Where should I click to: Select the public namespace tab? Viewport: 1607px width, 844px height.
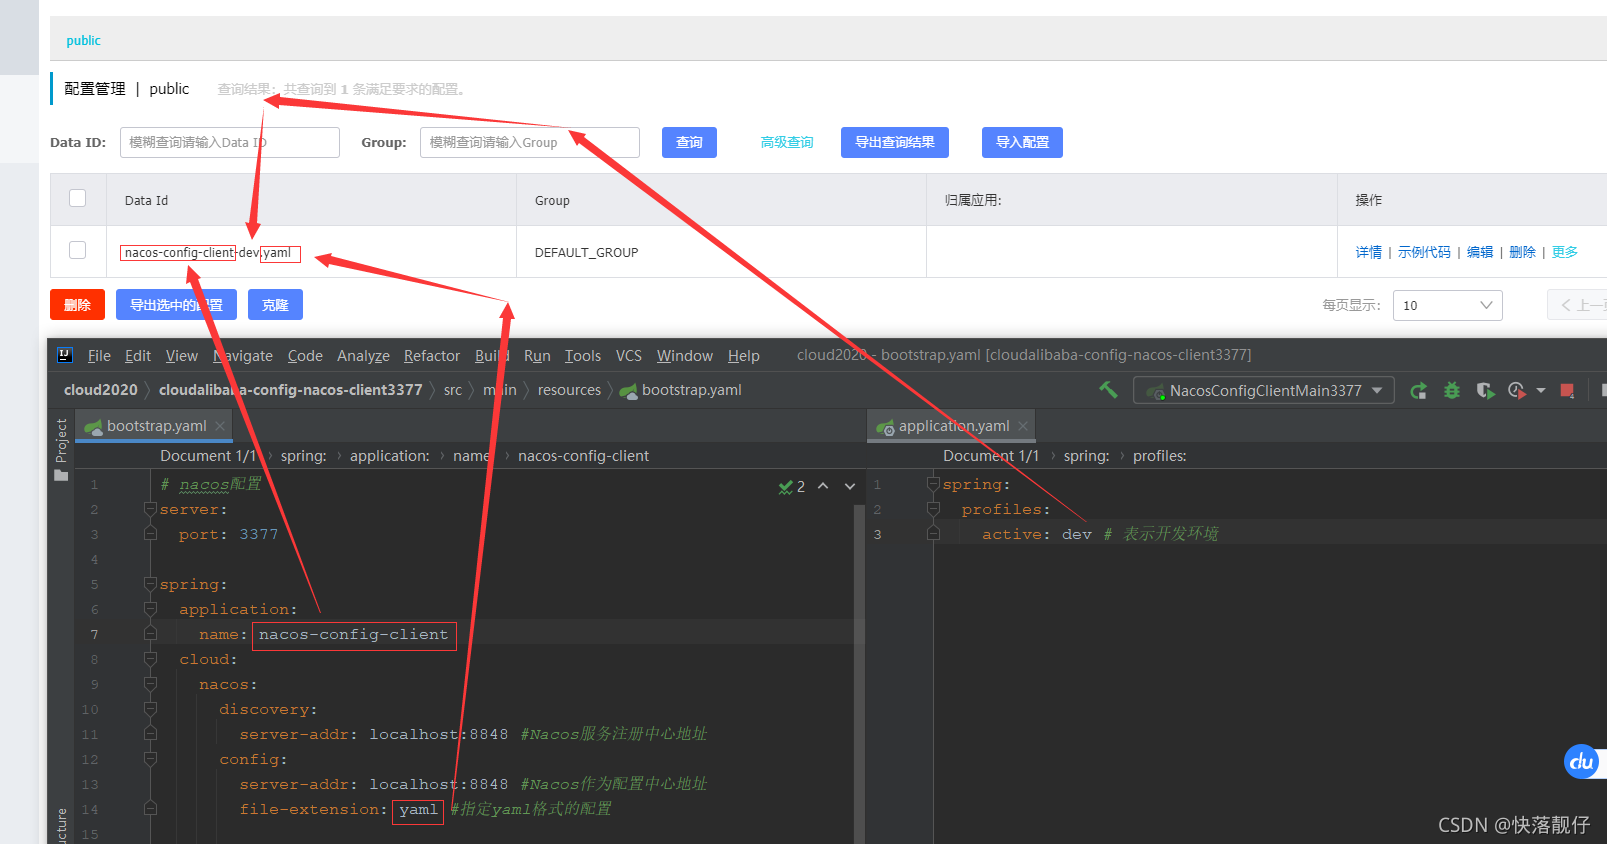click(x=83, y=40)
